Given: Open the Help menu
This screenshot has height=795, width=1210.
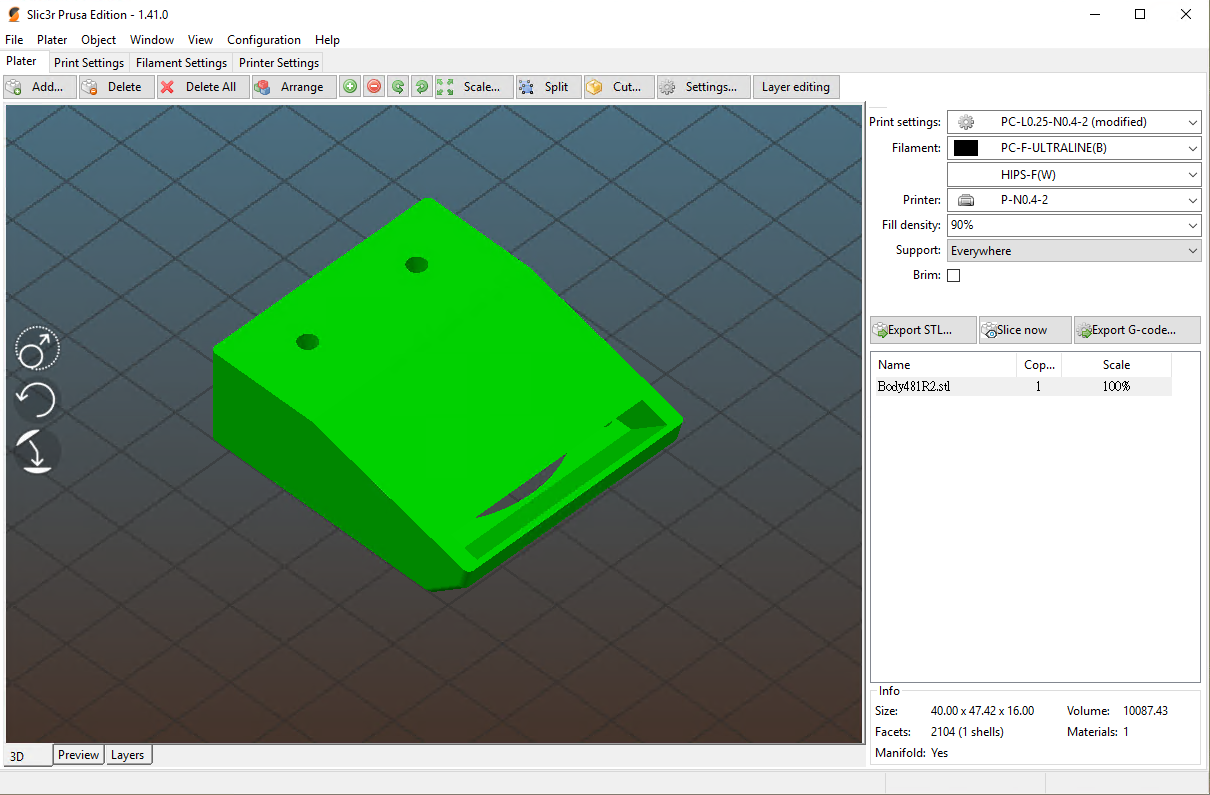Looking at the screenshot, I should click(x=327, y=40).
